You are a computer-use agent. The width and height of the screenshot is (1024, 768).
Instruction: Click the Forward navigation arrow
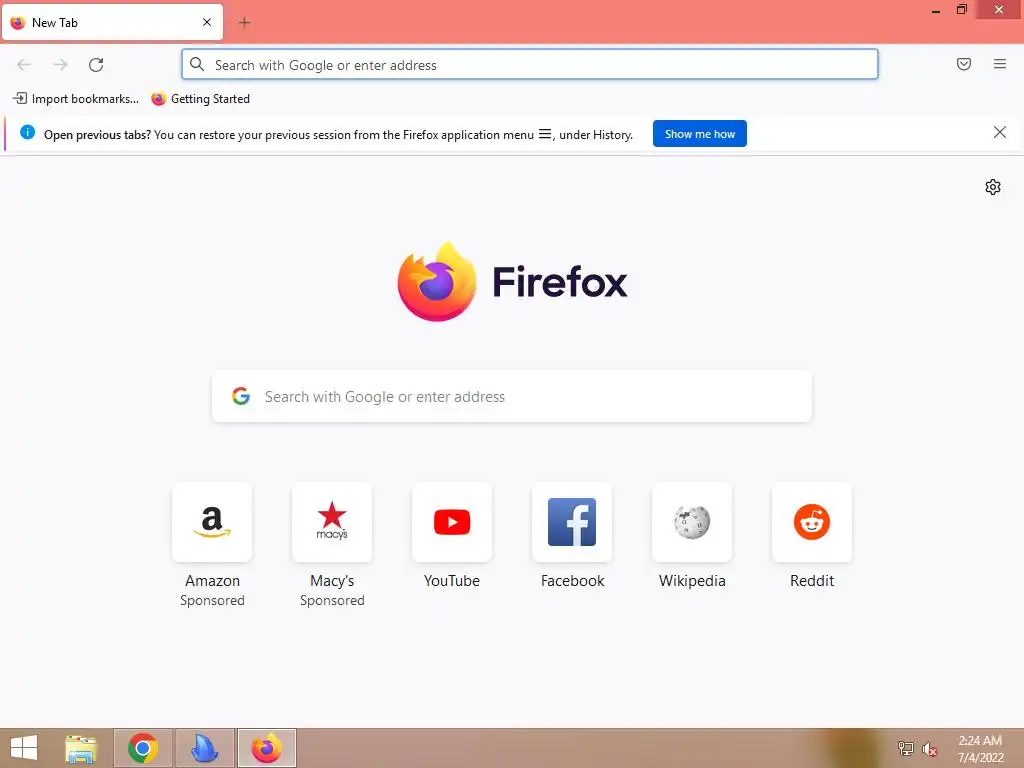60,65
